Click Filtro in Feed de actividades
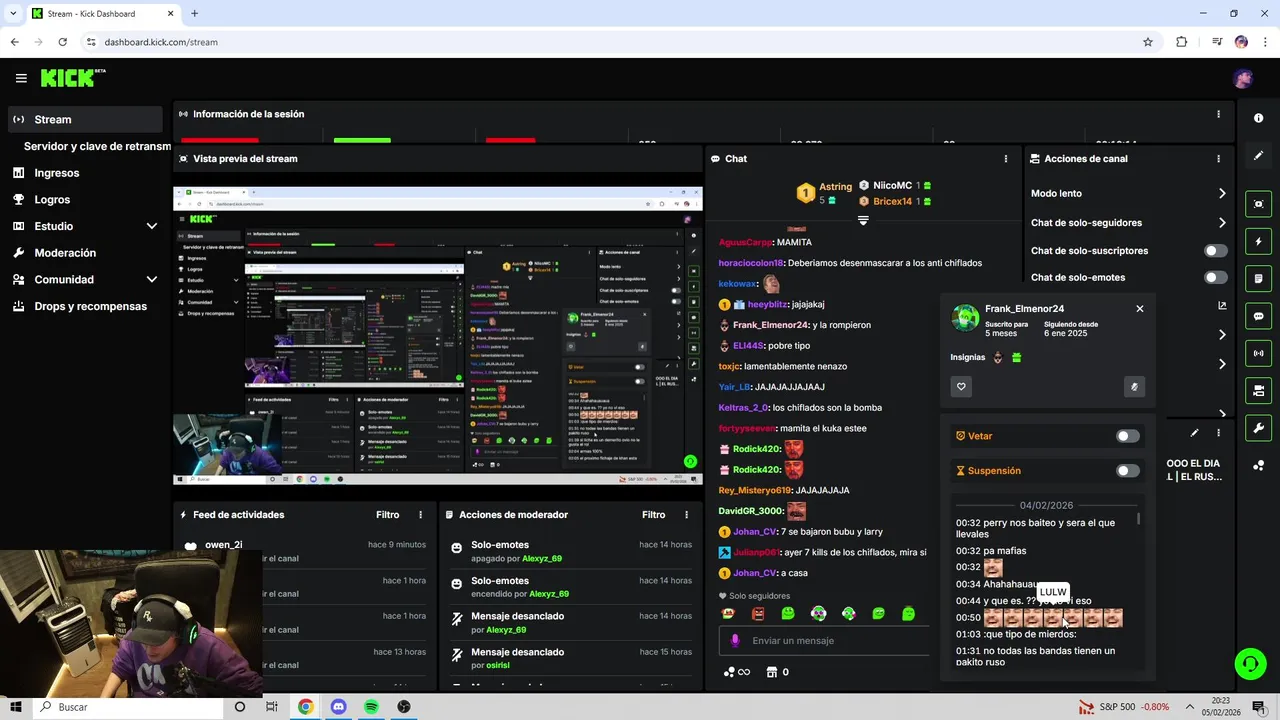The width and height of the screenshot is (1280, 720). click(388, 515)
